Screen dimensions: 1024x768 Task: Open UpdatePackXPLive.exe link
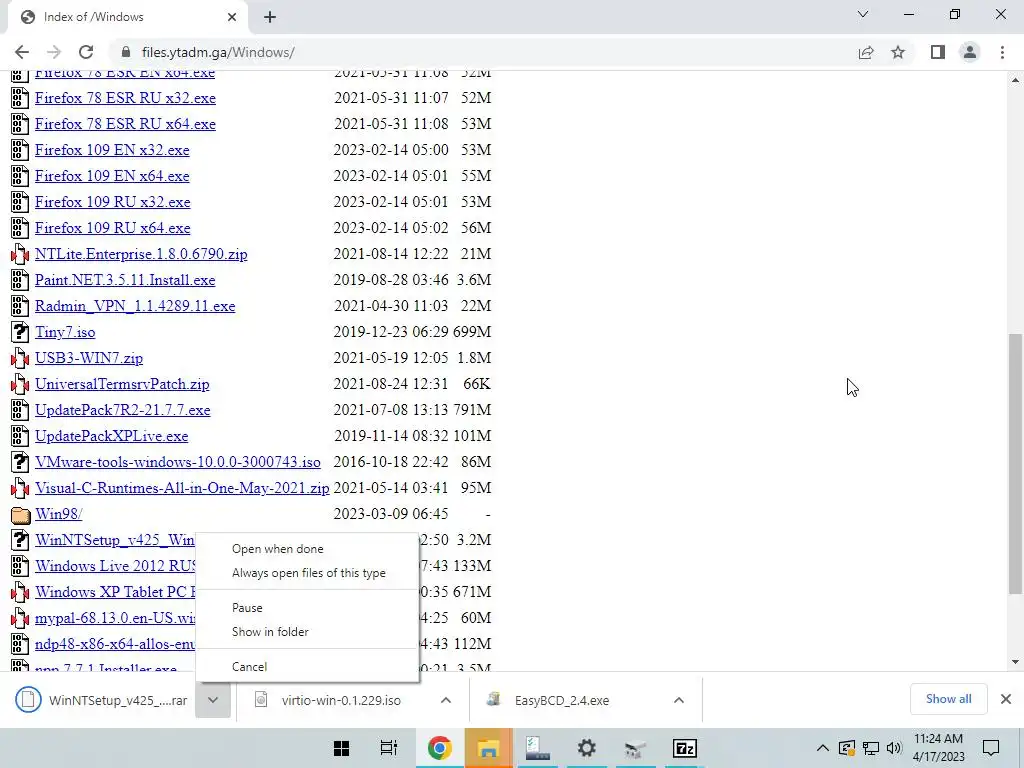[x=112, y=436]
